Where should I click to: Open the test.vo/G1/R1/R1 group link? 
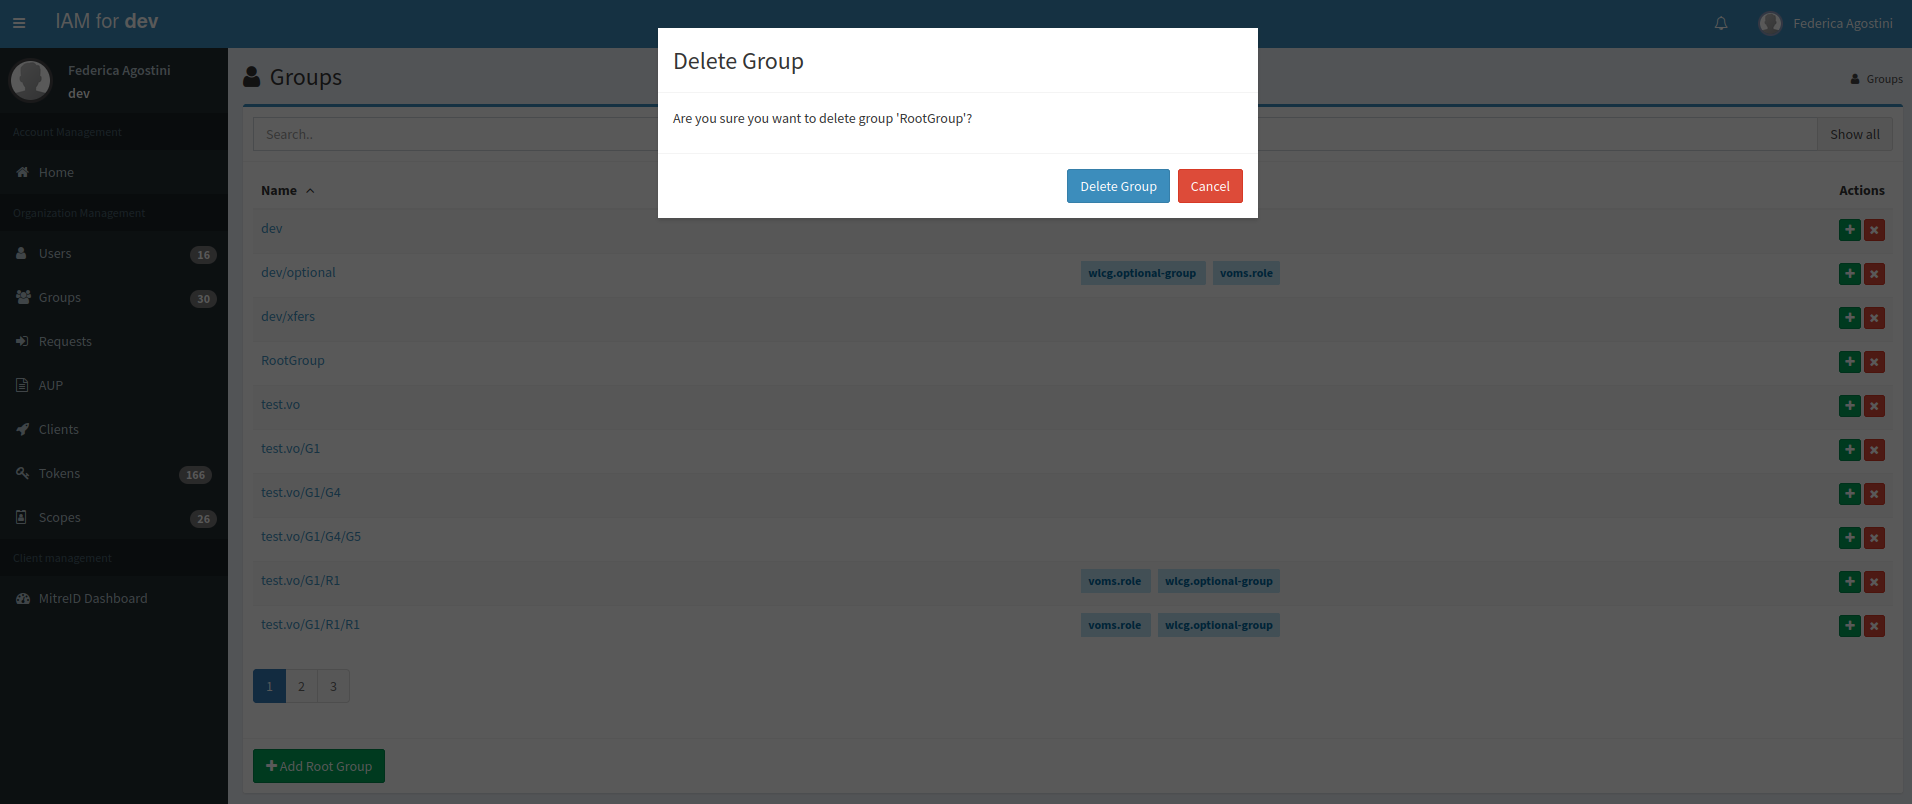coord(310,625)
